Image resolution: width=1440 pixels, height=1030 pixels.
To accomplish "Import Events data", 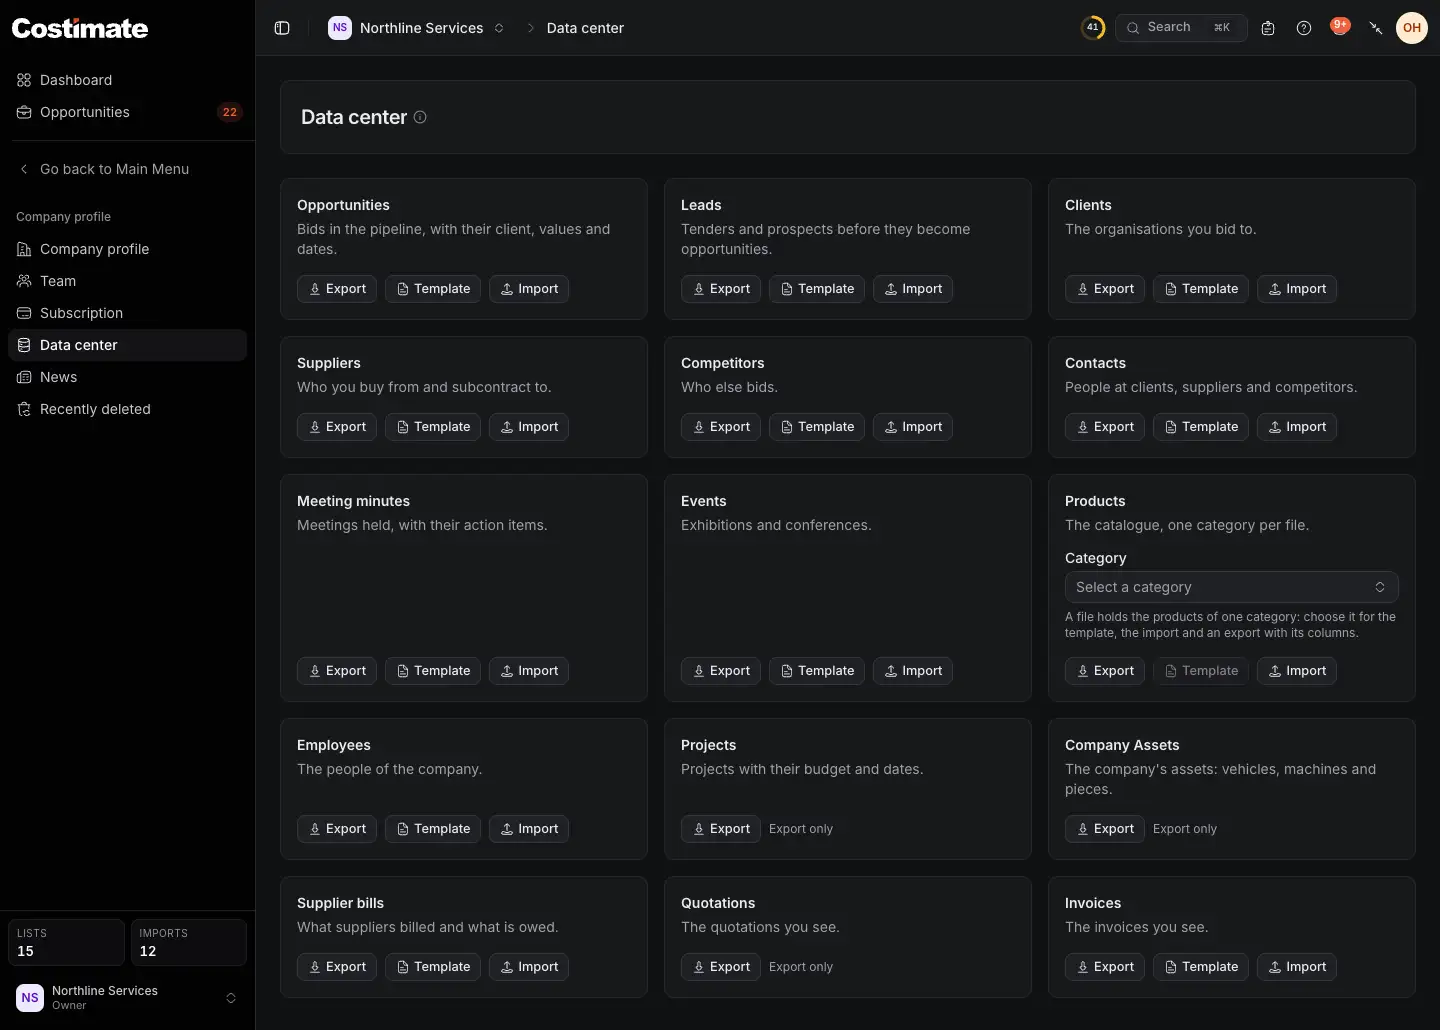I will click(913, 671).
